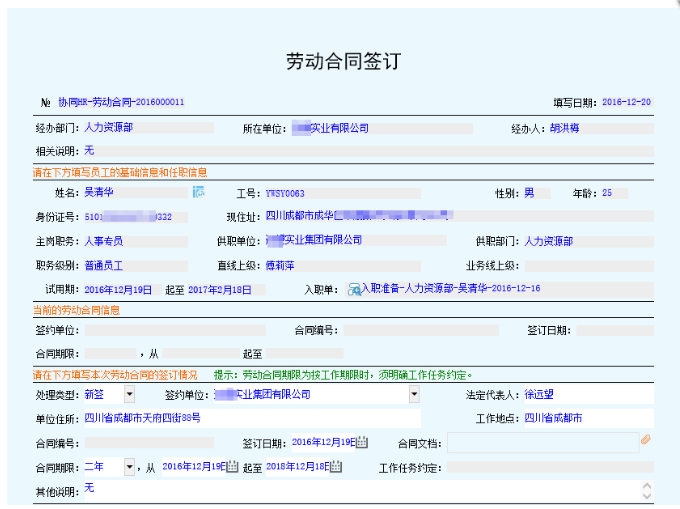Click the 法定代表人 field with 徐远望
The height and width of the screenshot is (509, 680).
(588, 395)
